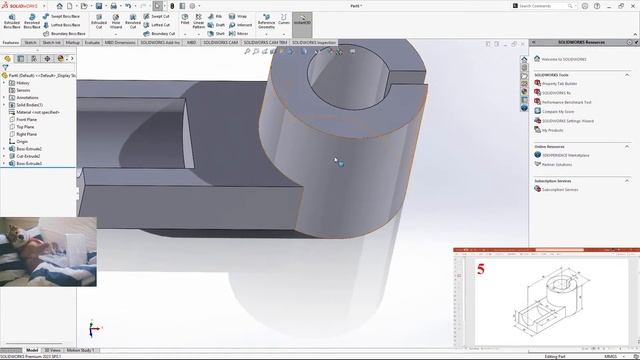Open the Reference Geometry tool
This screenshot has height=360, width=640.
point(266,21)
